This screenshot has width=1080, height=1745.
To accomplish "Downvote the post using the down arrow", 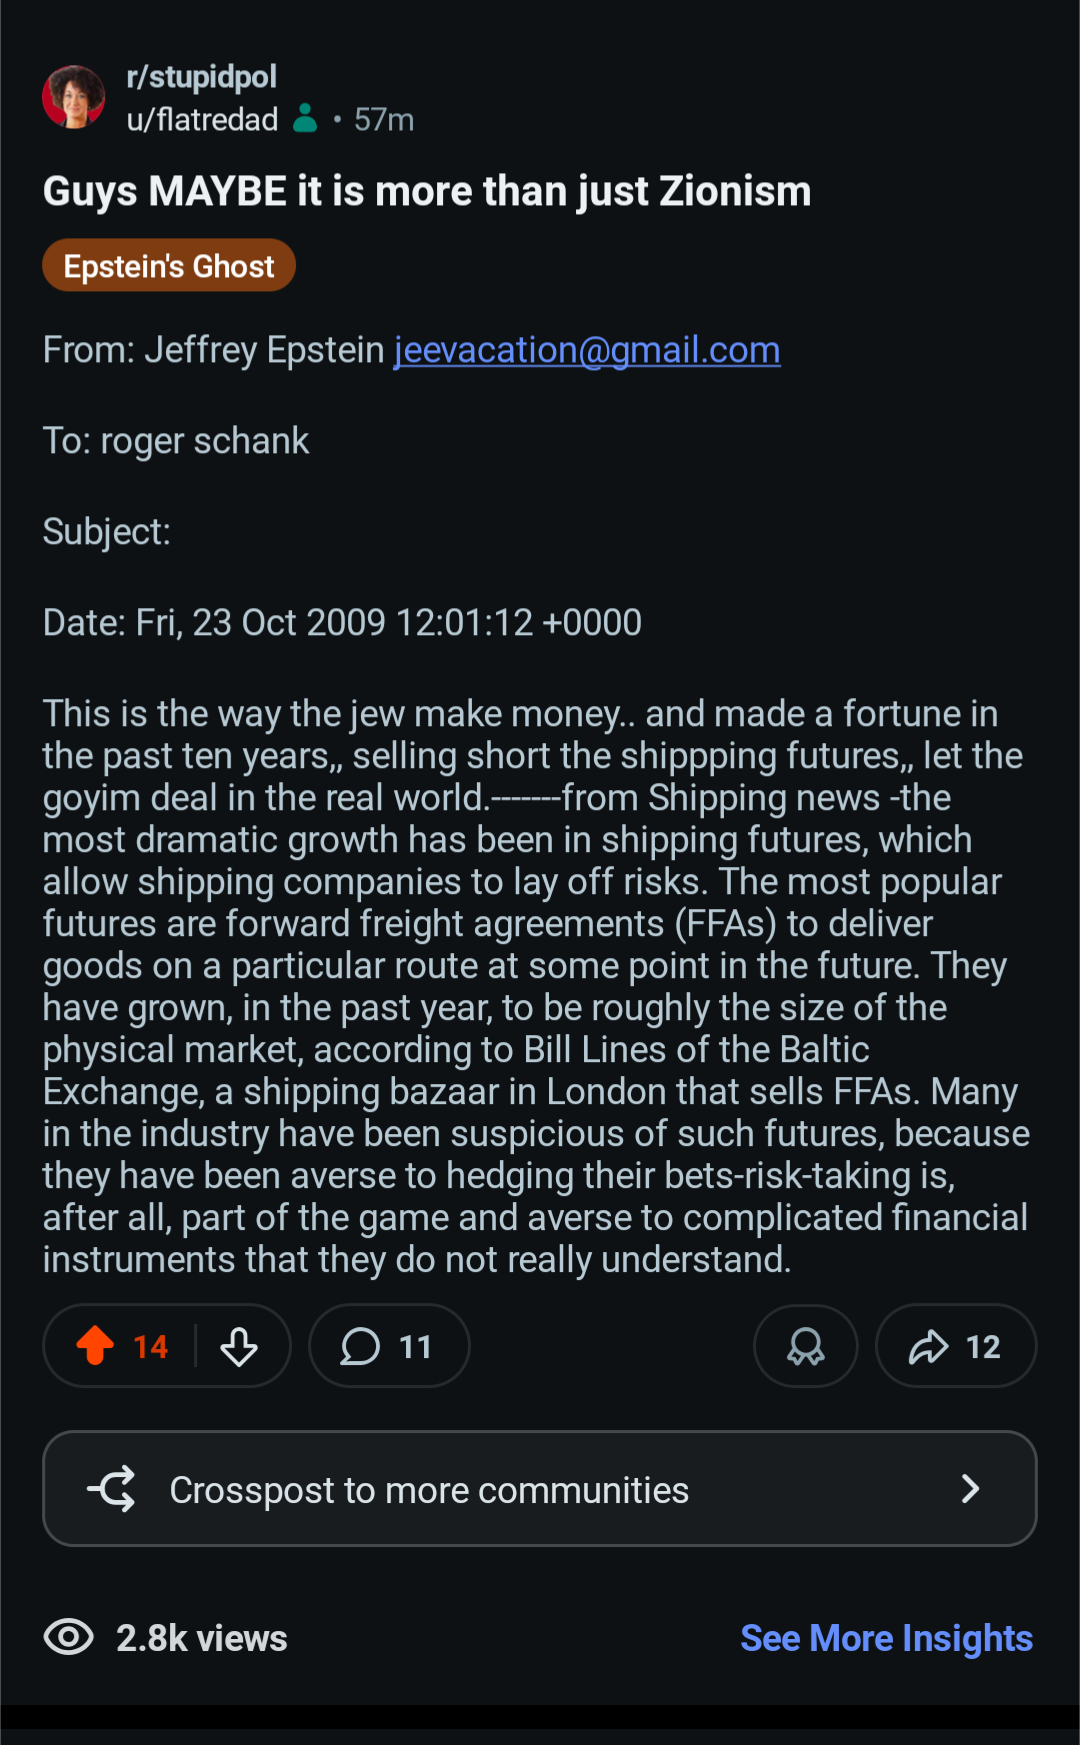I will tap(239, 1347).
